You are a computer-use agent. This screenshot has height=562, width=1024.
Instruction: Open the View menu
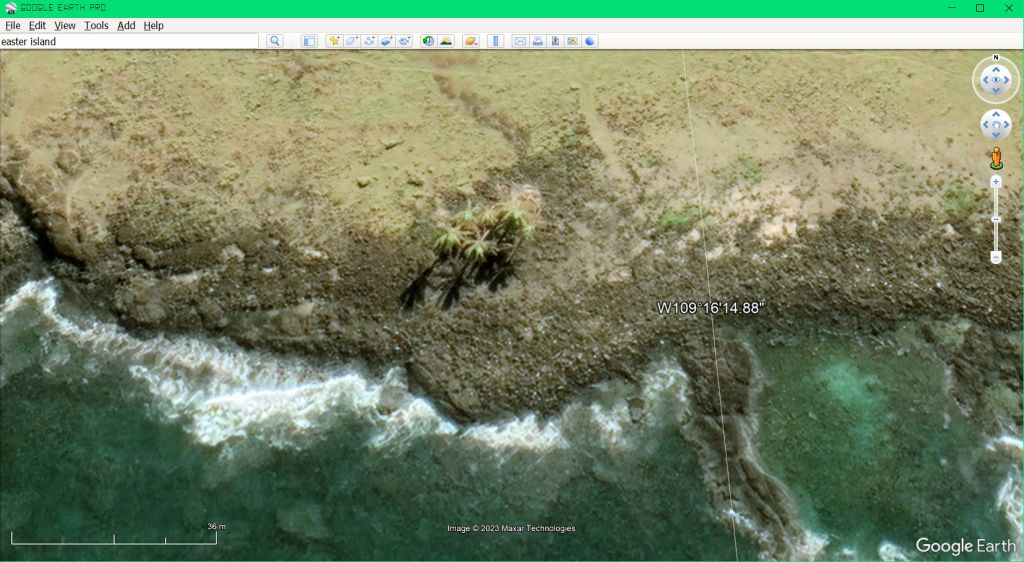click(x=65, y=25)
